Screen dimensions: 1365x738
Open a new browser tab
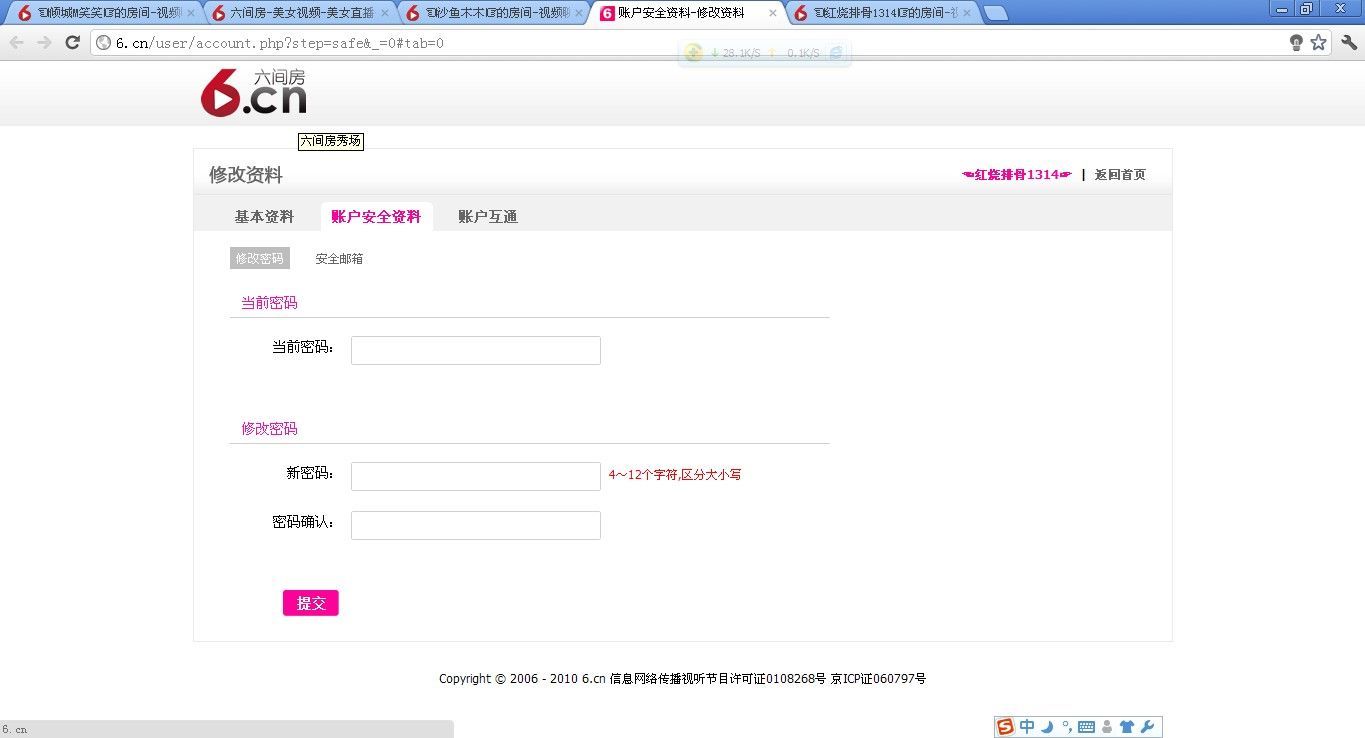(995, 13)
